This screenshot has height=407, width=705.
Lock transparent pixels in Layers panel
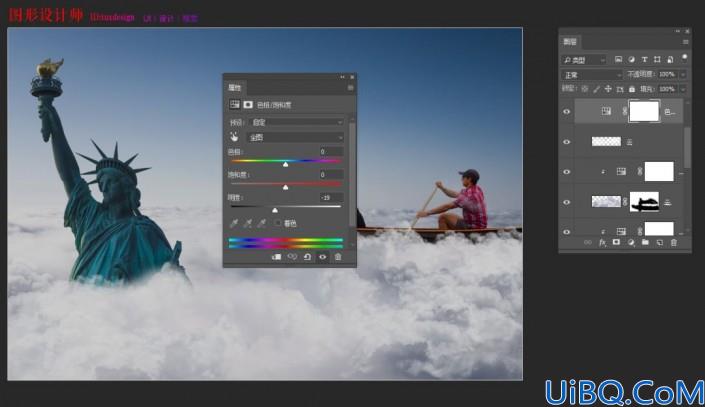(x=585, y=89)
